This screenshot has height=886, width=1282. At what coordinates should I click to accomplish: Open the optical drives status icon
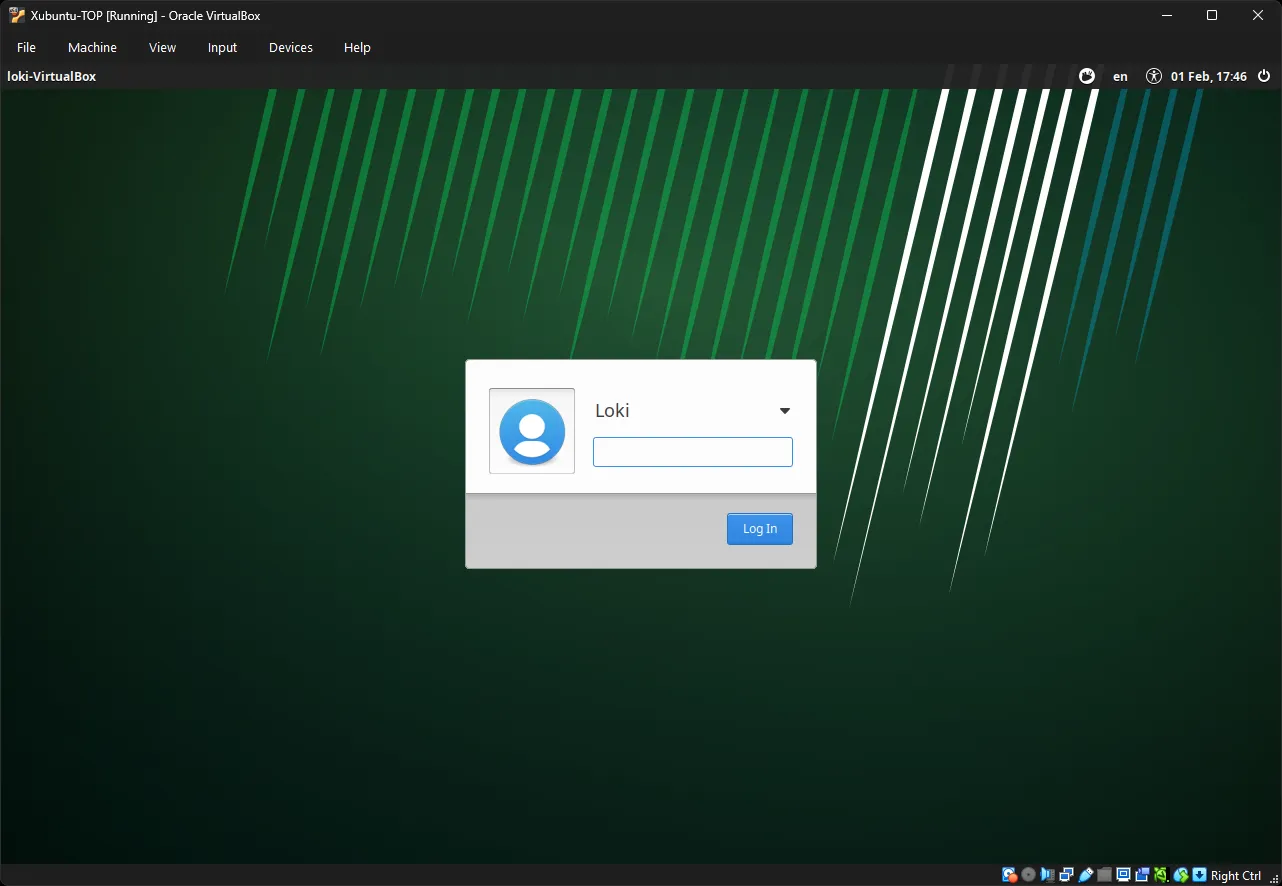1027,874
